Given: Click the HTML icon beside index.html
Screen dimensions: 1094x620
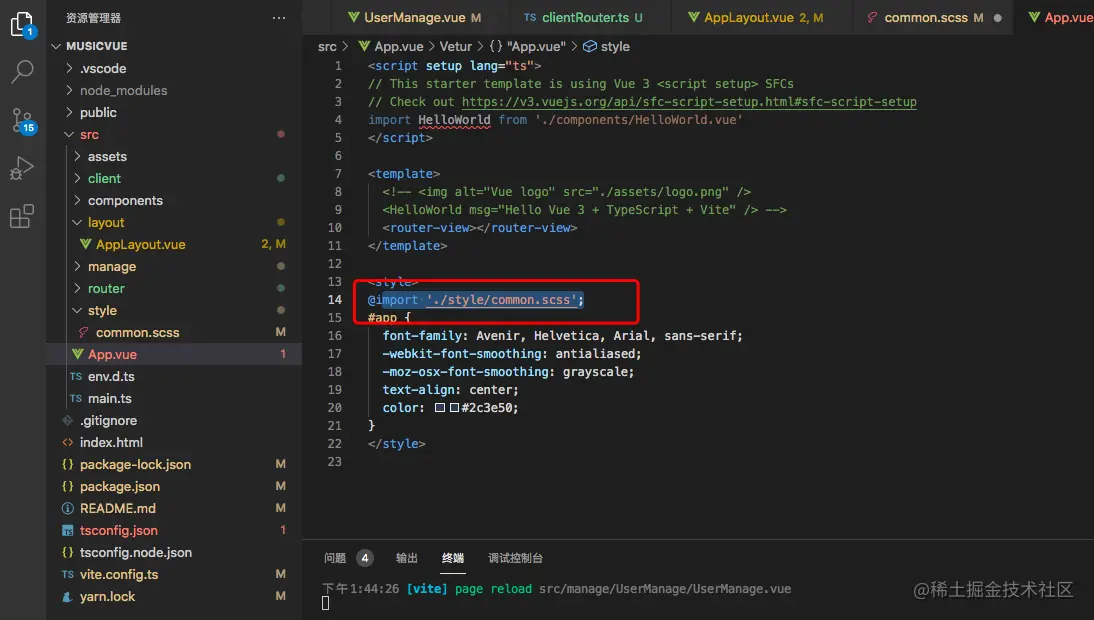Looking at the screenshot, I should (x=68, y=442).
